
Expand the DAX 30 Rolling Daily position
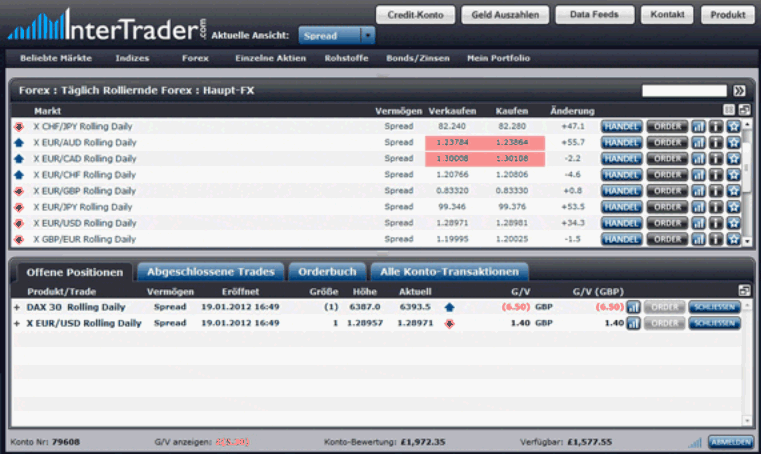(17, 307)
